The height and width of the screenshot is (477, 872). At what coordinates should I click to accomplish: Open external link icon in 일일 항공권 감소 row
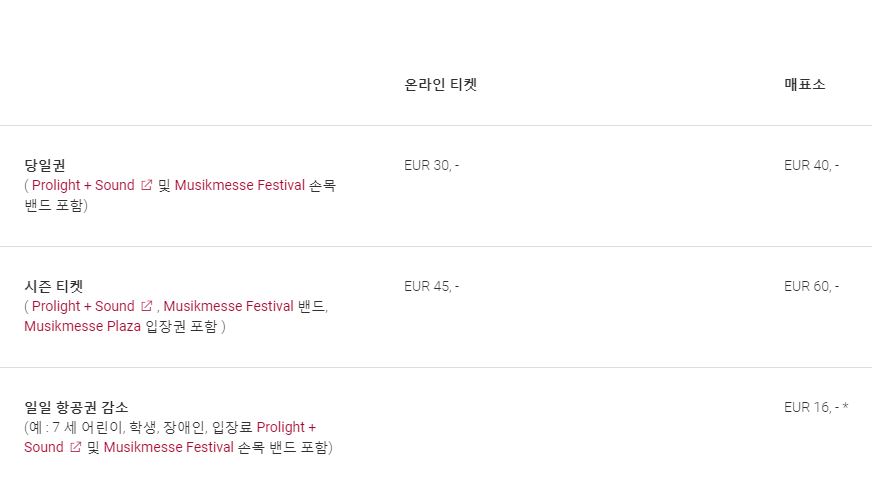point(75,447)
